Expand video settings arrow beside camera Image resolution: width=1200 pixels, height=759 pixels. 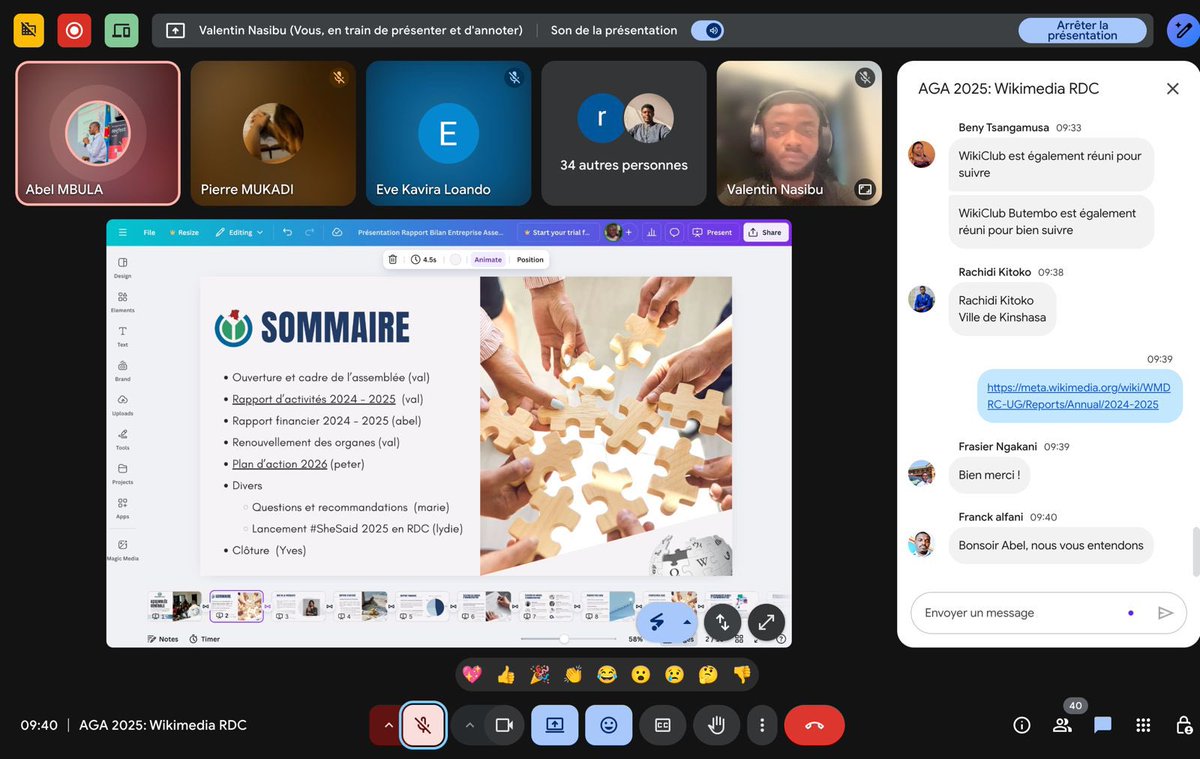(469, 725)
